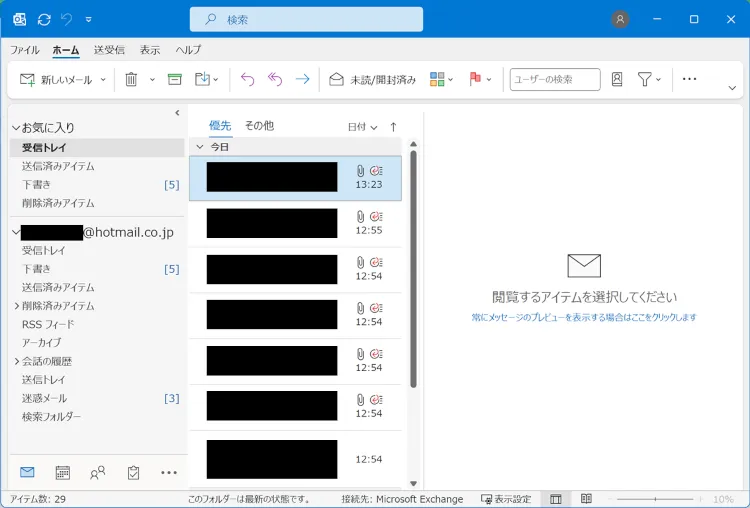Open the 日付 sort dropdown

point(363,127)
